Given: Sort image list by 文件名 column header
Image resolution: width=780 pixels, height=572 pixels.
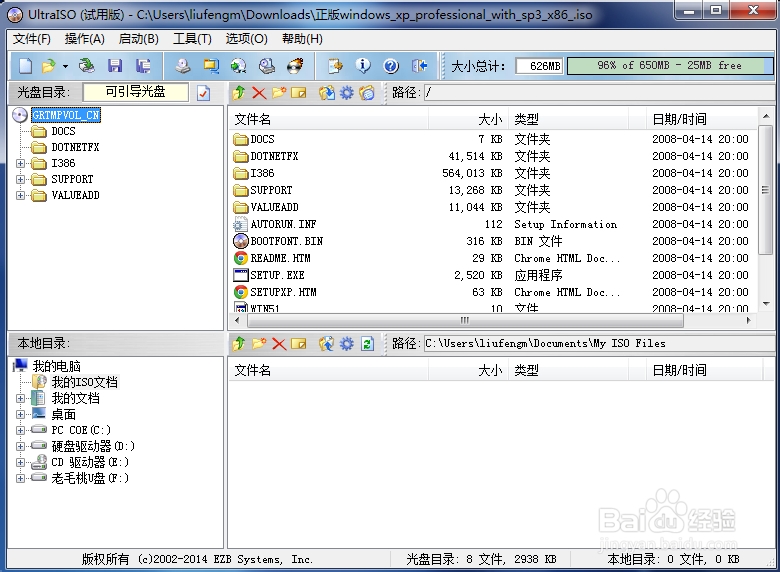Looking at the screenshot, I should (x=328, y=119).
